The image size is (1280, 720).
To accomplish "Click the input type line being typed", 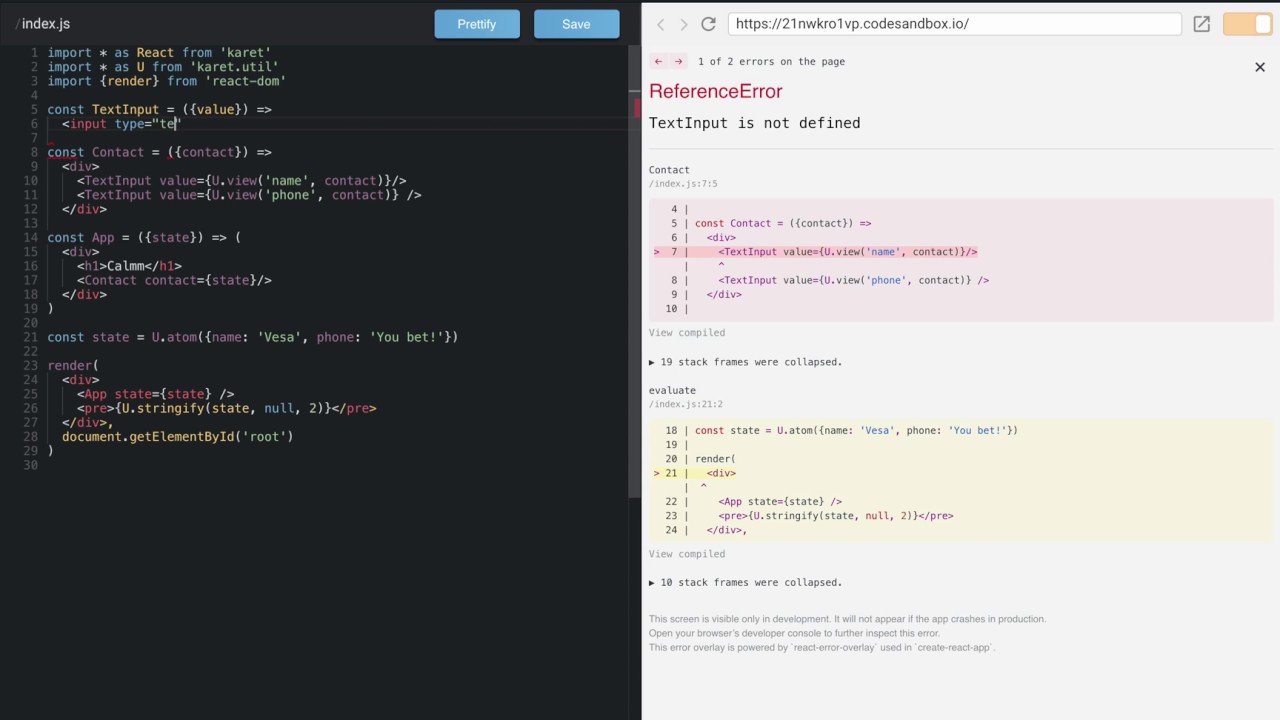I will (x=121, y=124).
